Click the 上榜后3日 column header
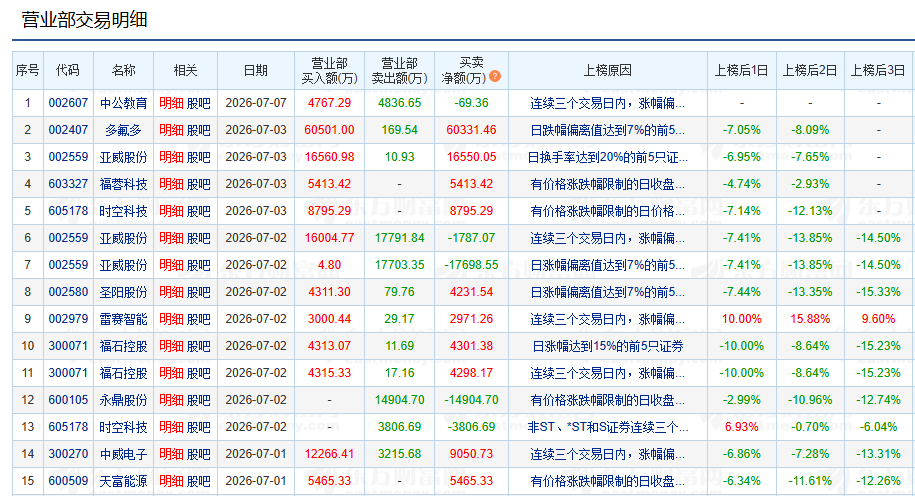The height and width of the screenshot is (496, 915). [x=878, y=70]
